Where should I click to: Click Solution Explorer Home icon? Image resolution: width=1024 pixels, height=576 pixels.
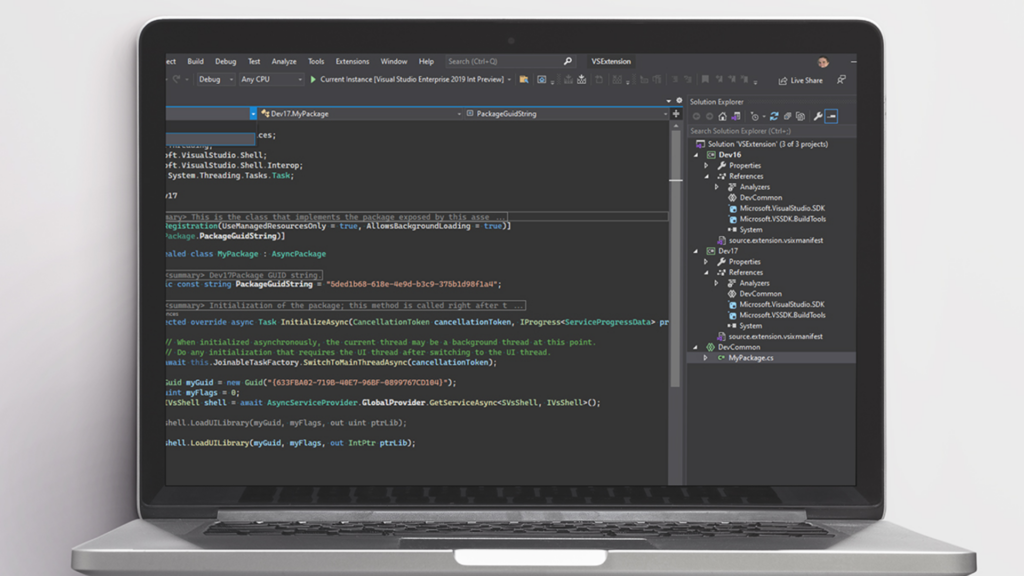722,116
